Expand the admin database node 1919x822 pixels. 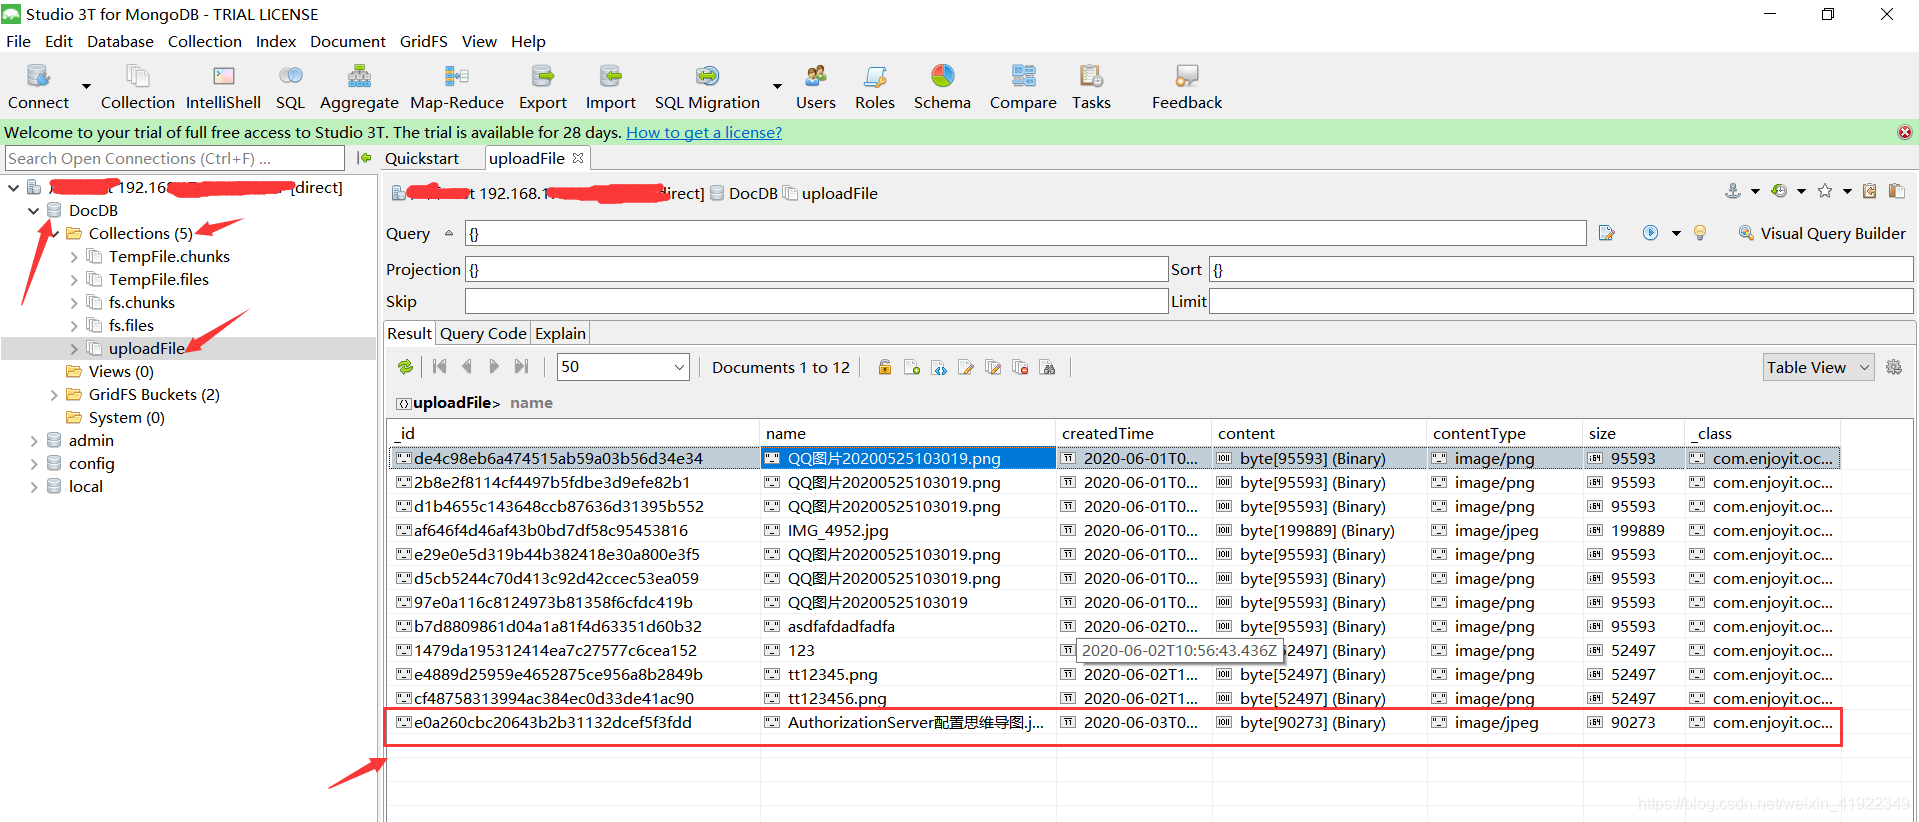click(34, 441)
